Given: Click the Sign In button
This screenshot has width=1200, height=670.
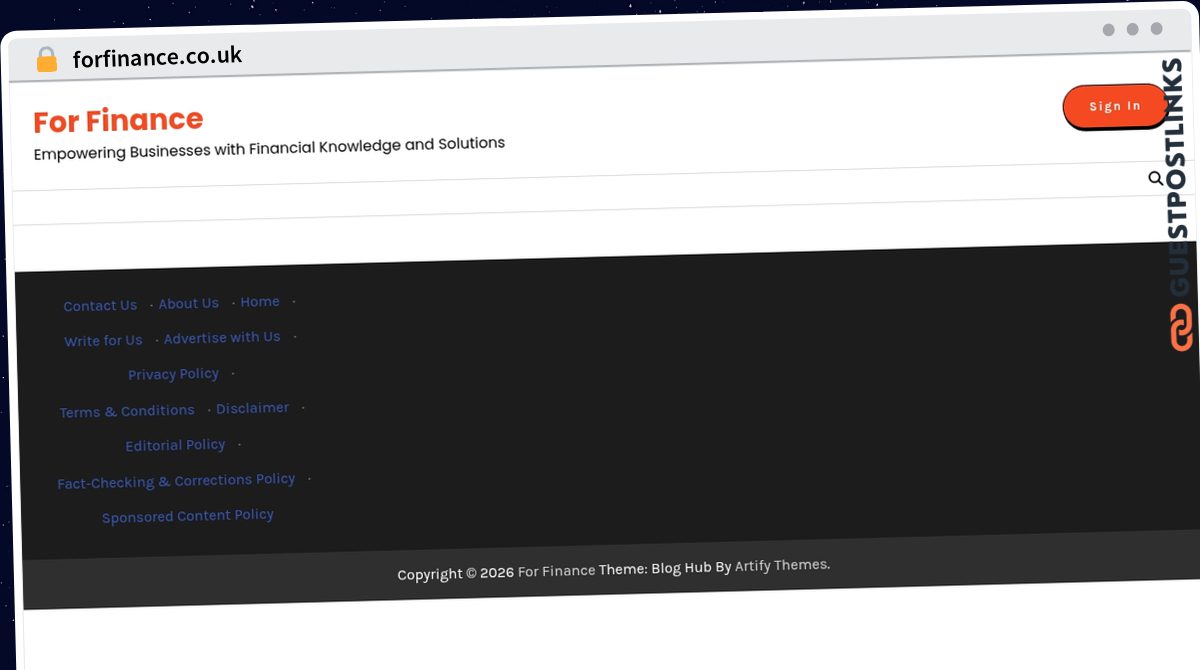Looking at the screenshot, I should (x=1114, y=107).
